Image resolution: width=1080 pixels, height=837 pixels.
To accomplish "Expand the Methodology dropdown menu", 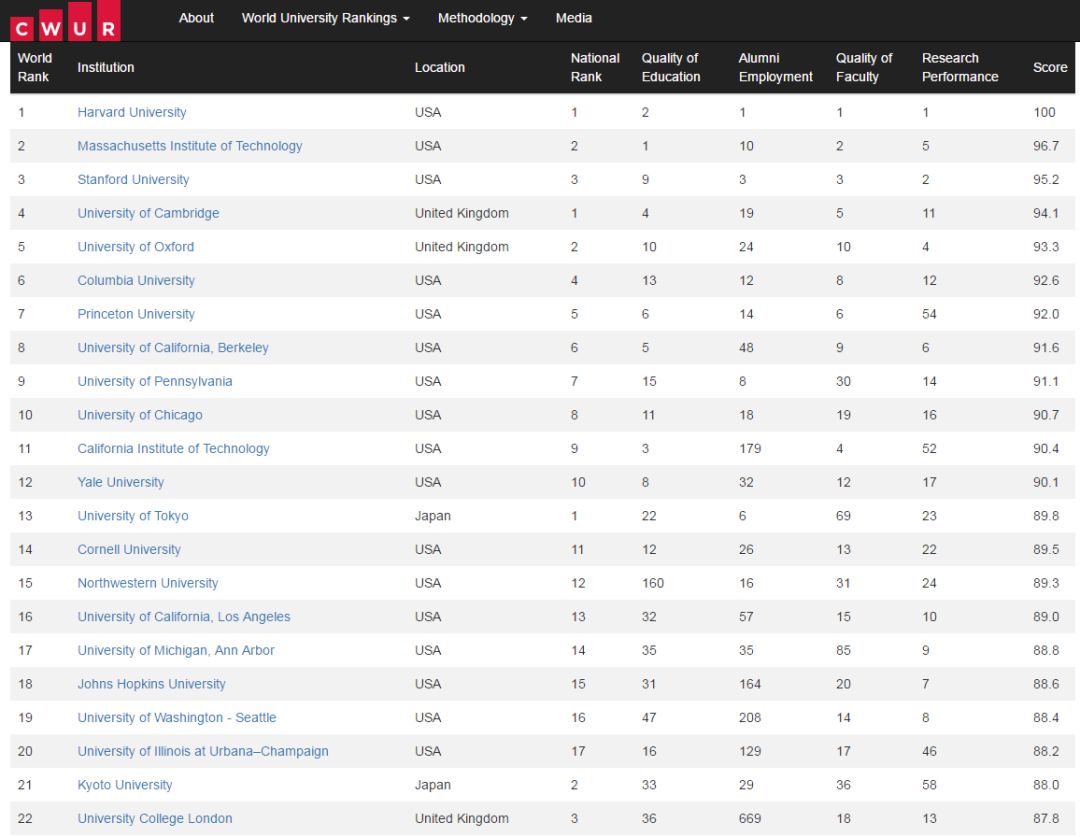I will click(482, 18).
